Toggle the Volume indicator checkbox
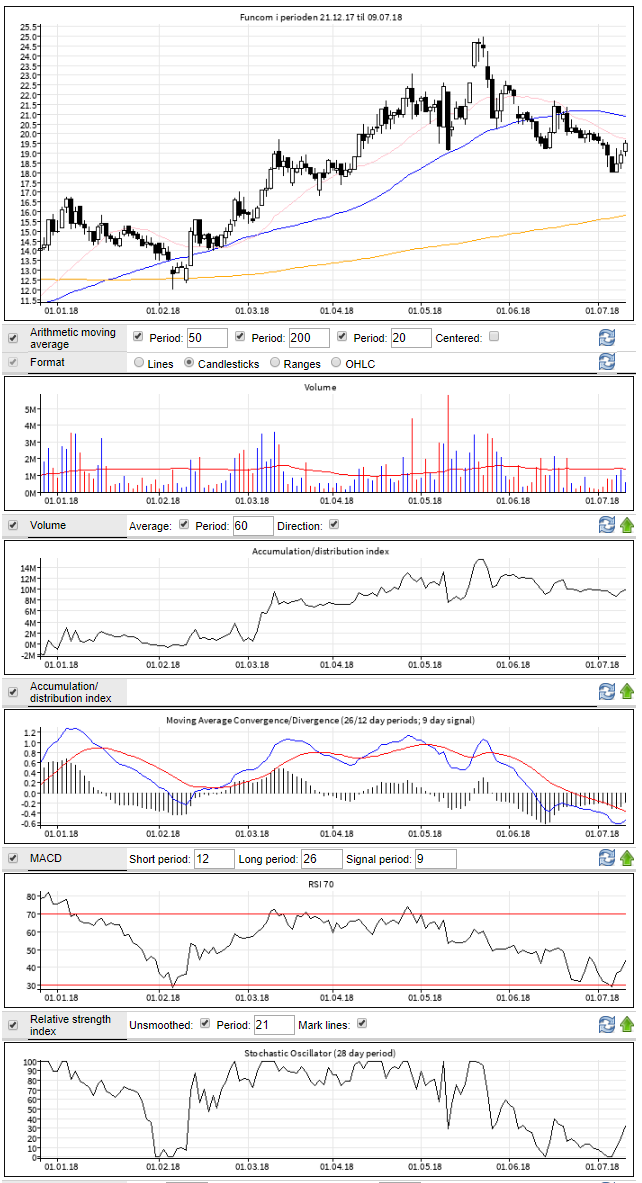 13,524
